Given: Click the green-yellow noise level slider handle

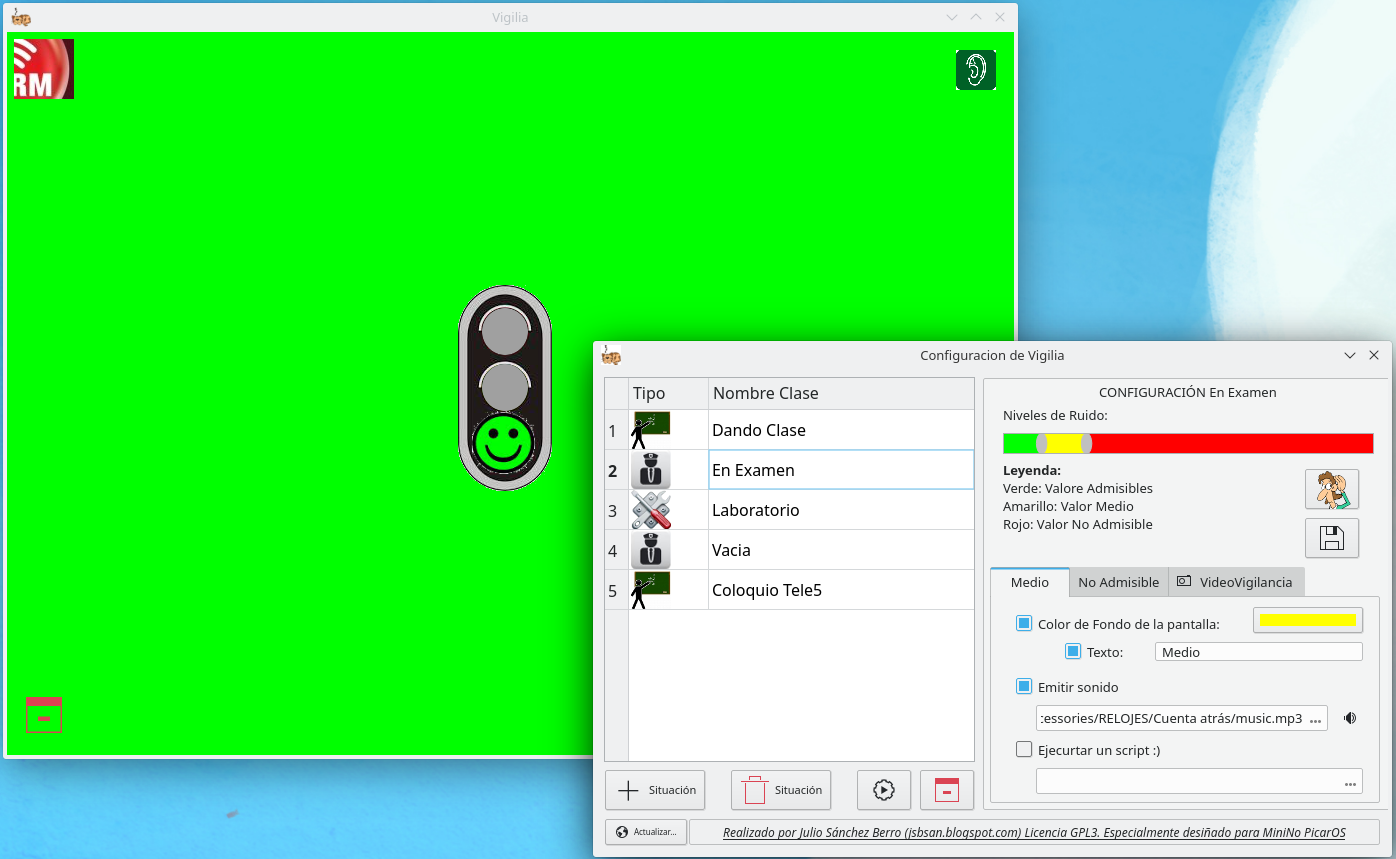Looking at the screenshot, I should (1041, 443).
